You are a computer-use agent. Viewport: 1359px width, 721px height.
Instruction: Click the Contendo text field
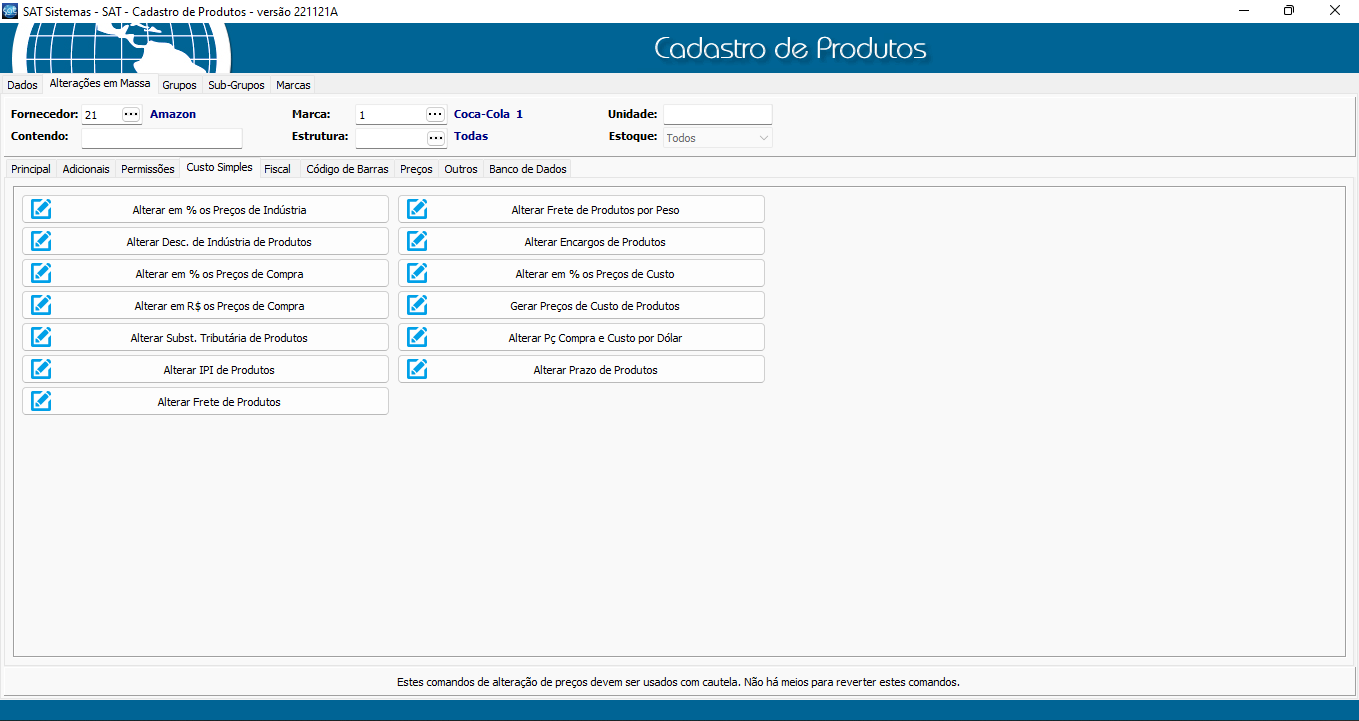[162, 138]
